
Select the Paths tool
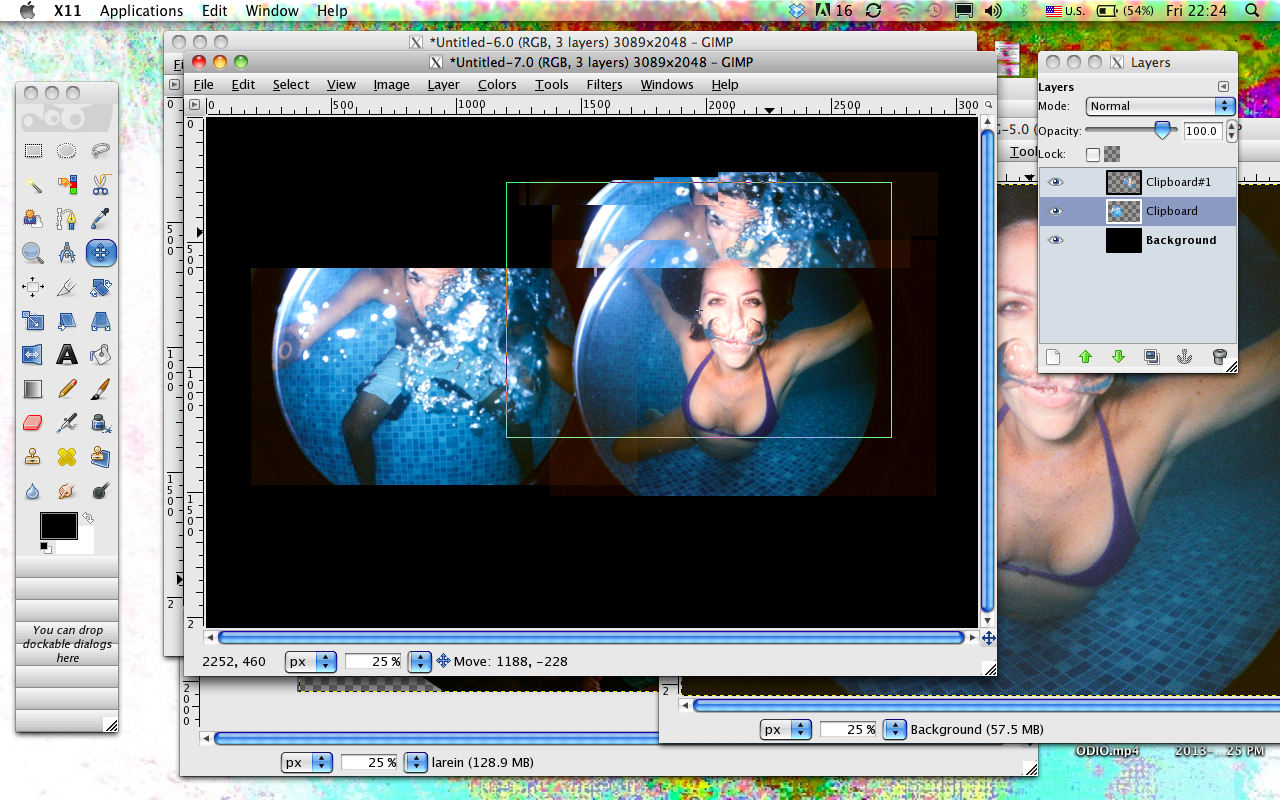[x=67, y=219]
